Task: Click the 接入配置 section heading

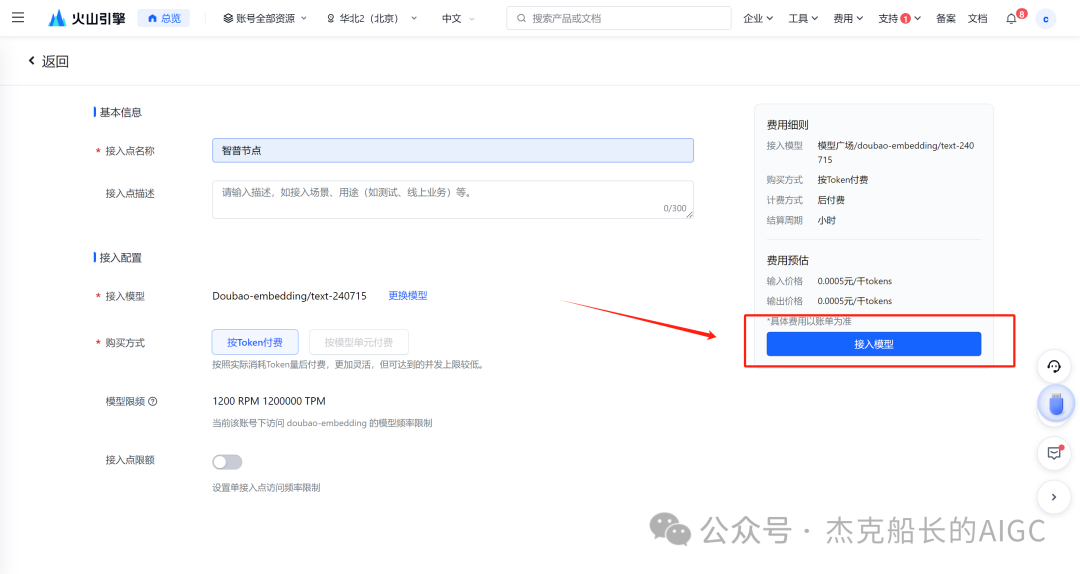Action: click(121, 258)
